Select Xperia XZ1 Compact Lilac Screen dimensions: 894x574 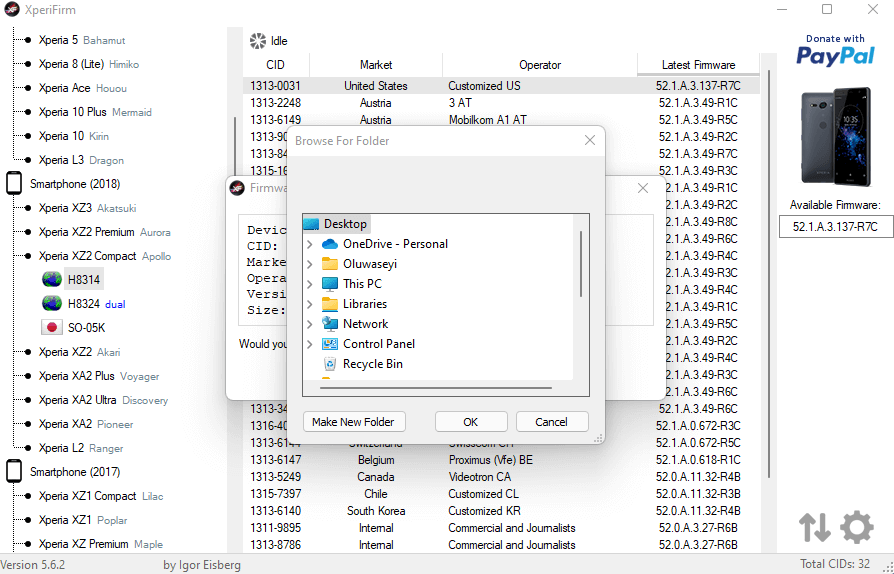click(100, 496)
